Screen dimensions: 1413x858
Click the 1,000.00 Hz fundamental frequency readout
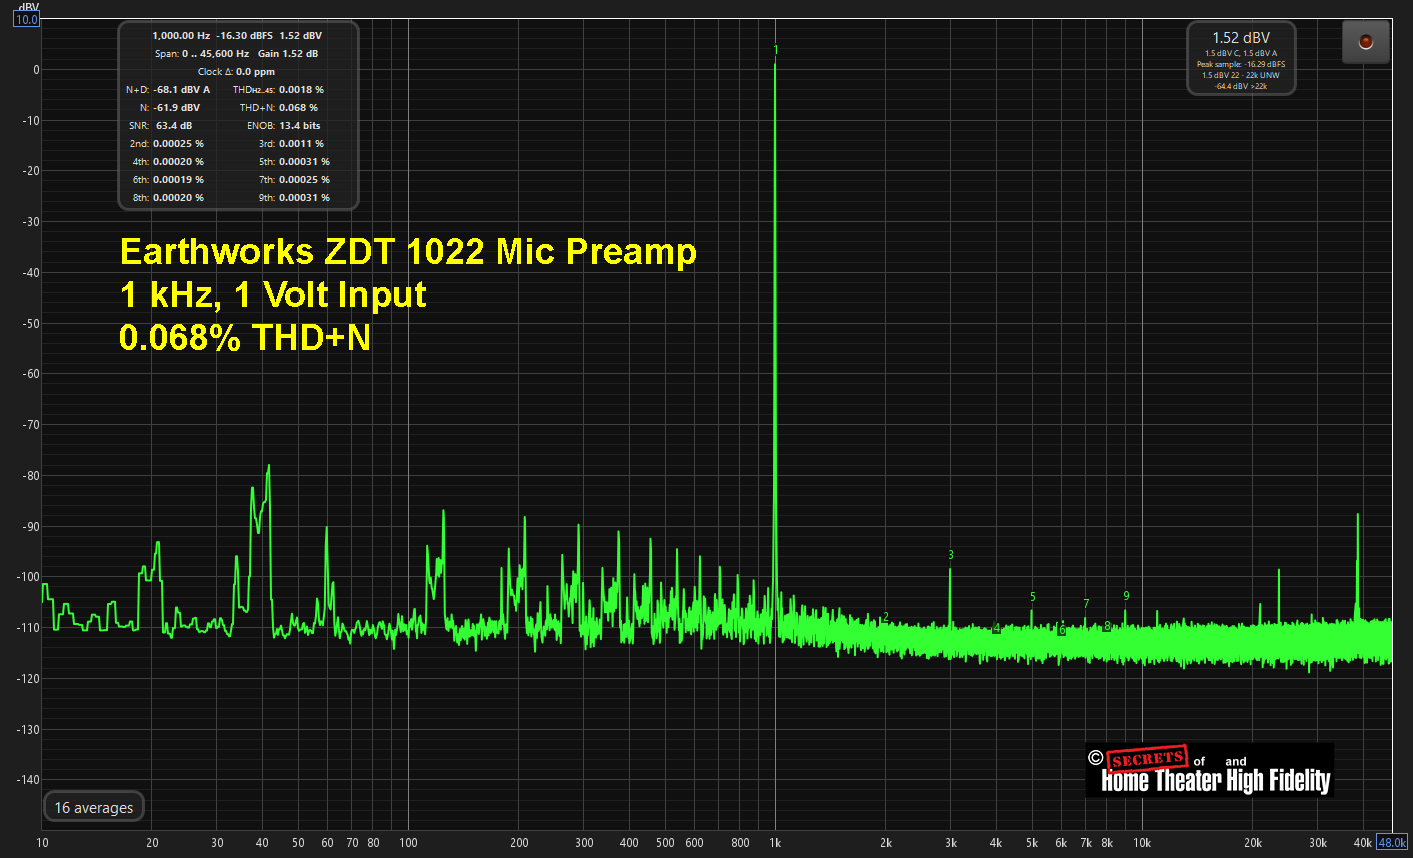click(181, 35)
